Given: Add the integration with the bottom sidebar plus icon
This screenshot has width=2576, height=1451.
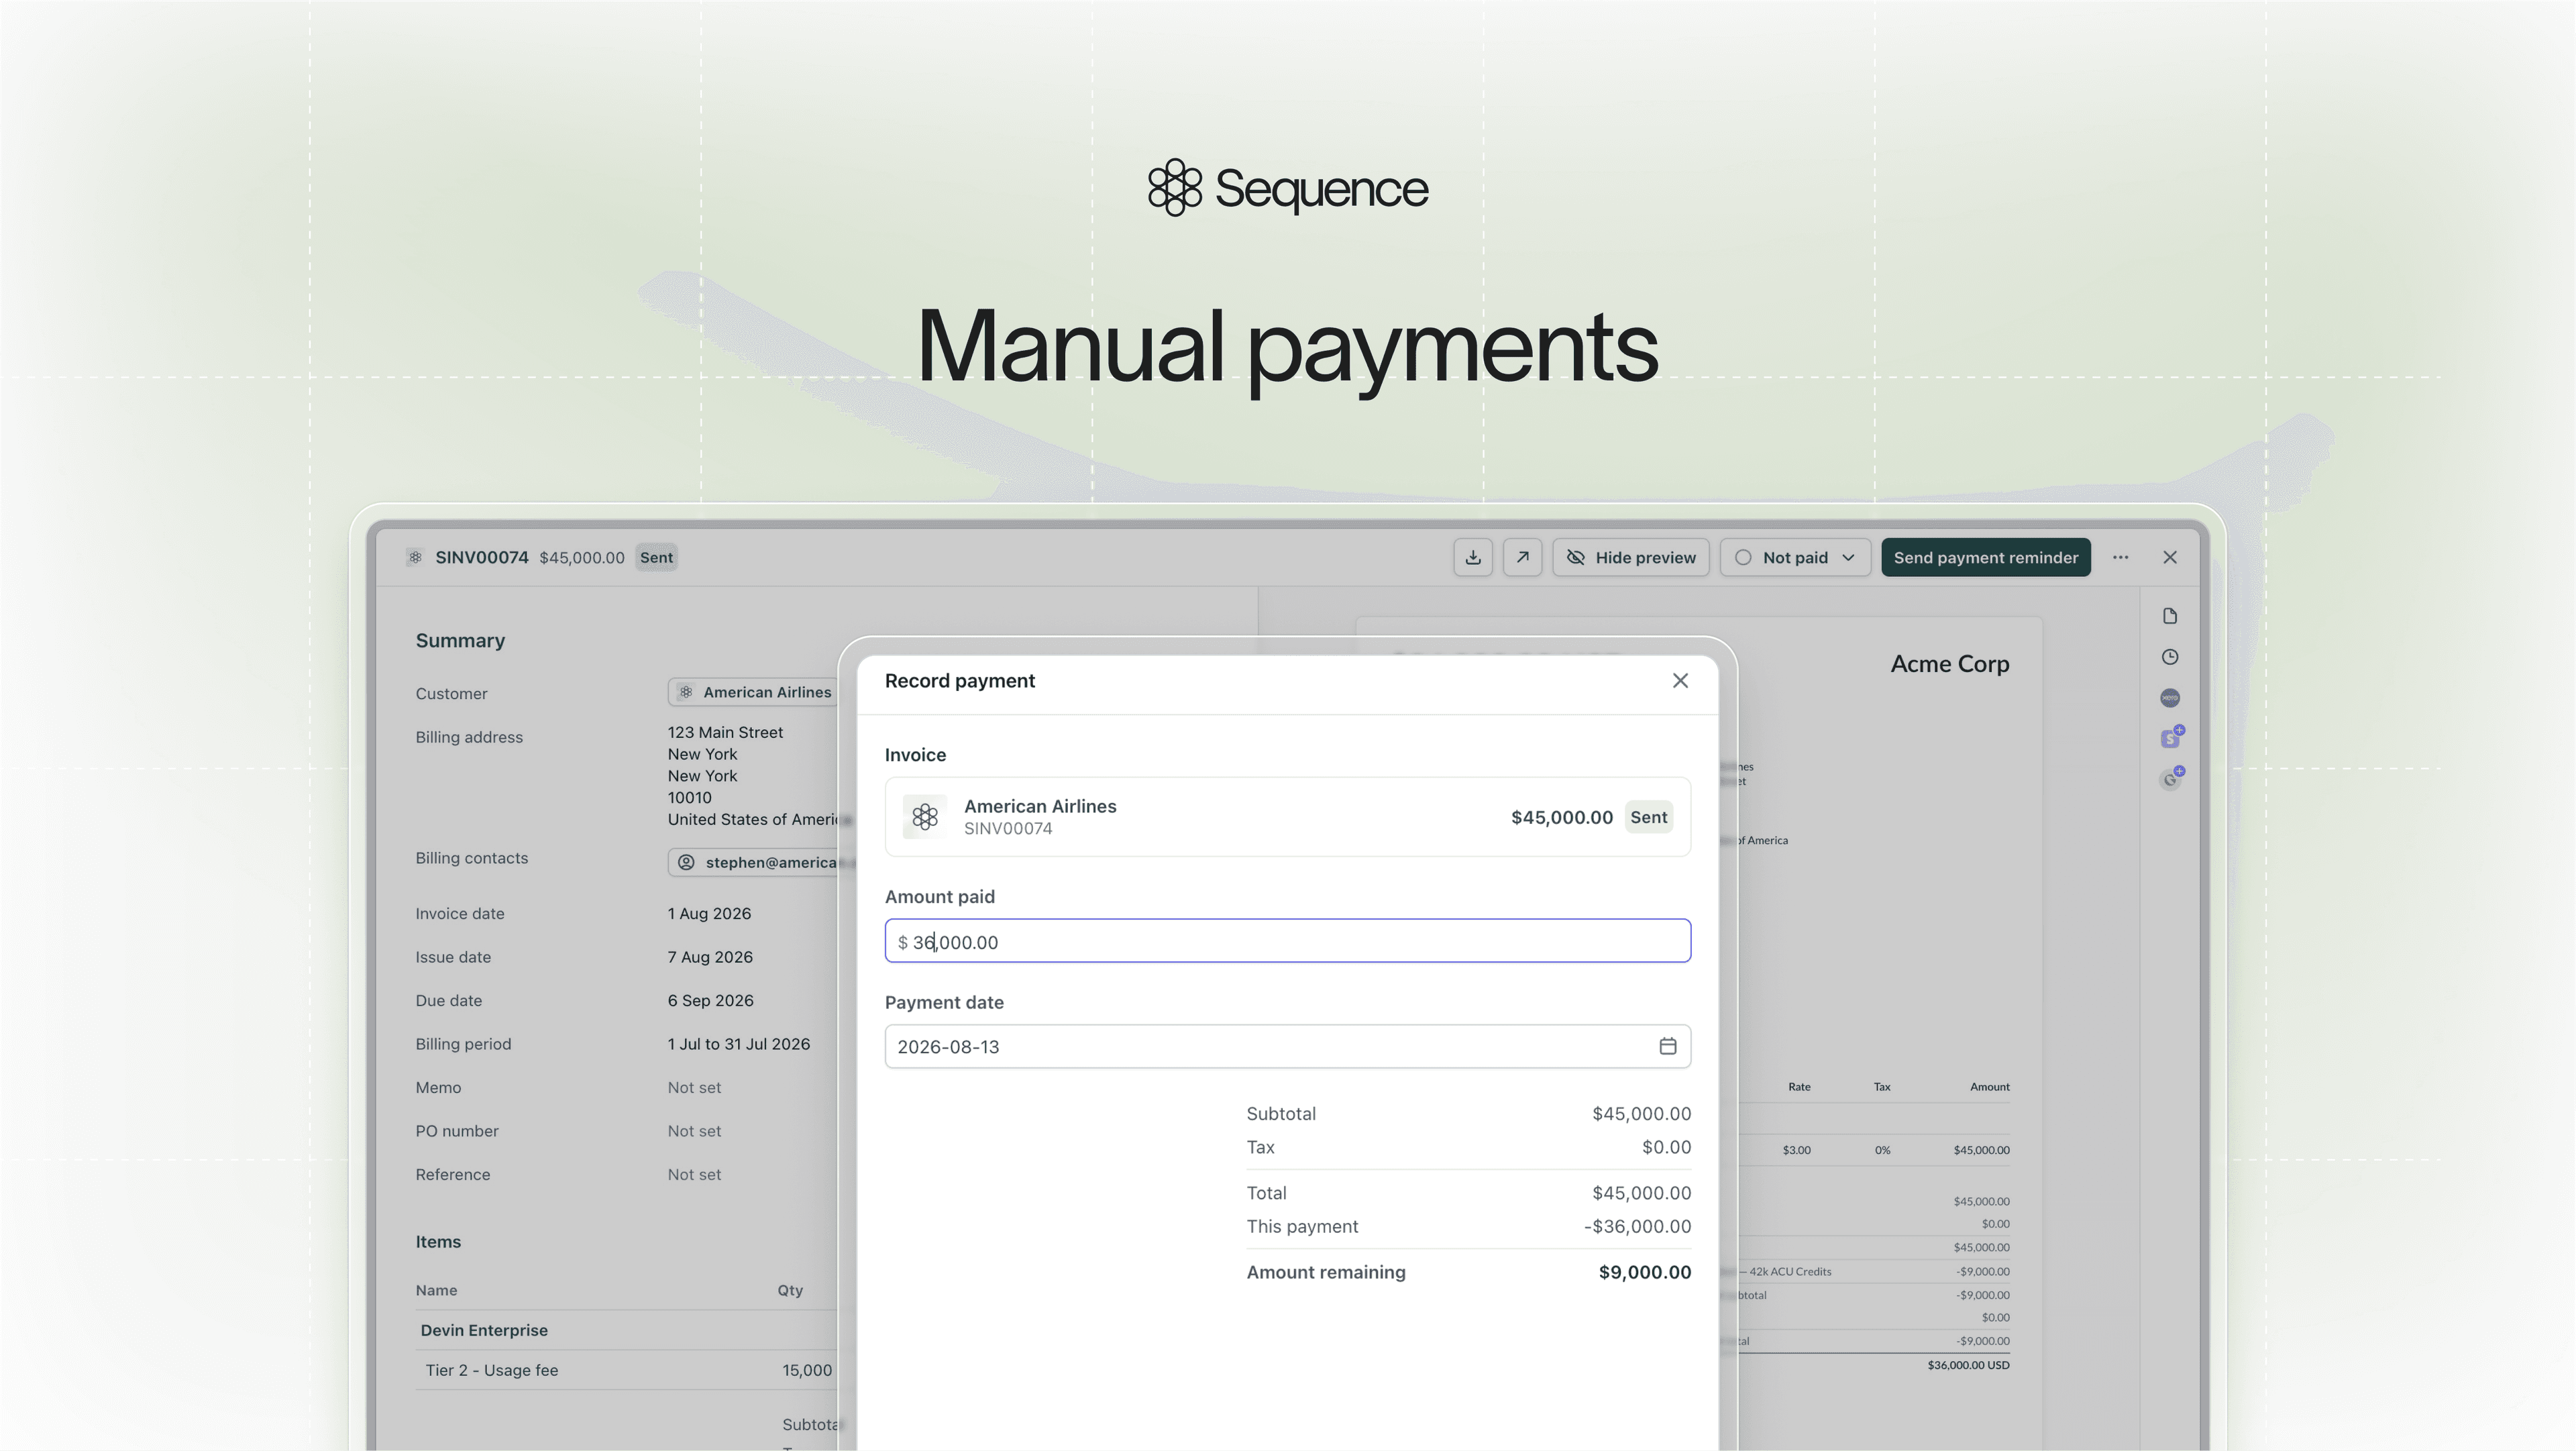Looking at the screenshot, I should click(x=2170, y=778).
